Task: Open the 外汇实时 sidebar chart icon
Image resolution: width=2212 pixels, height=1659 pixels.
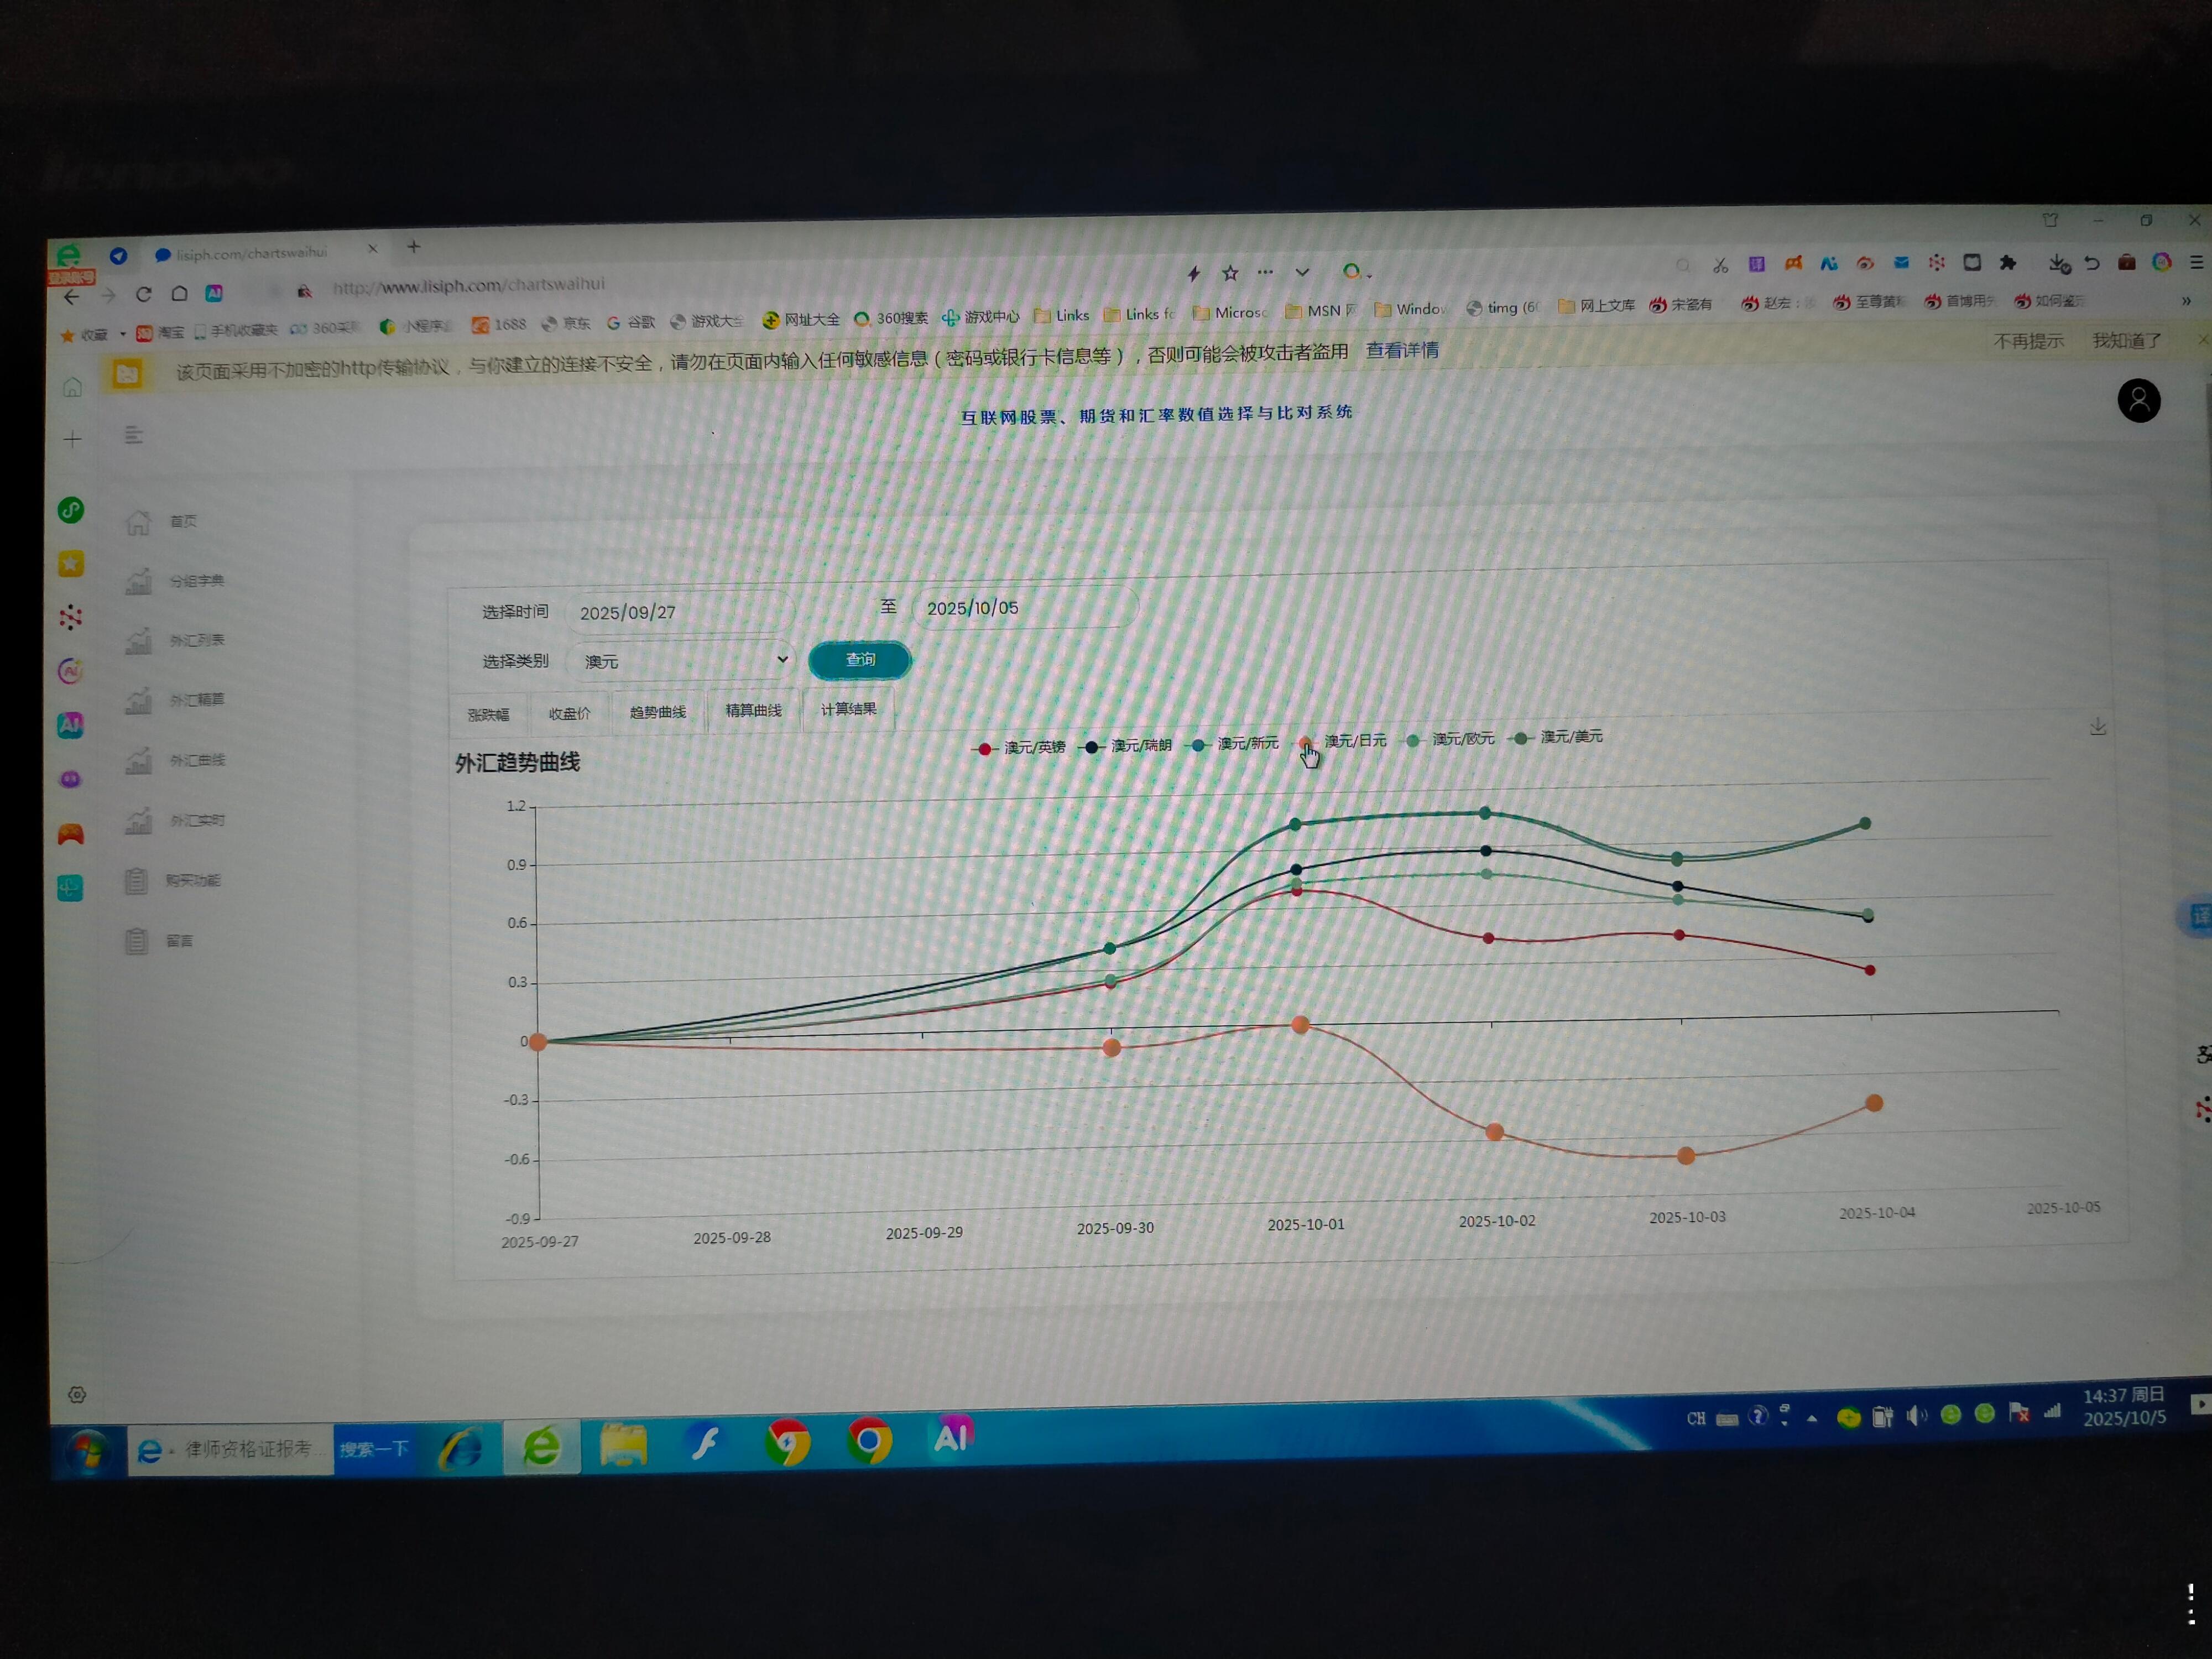Action: point(138,821)
